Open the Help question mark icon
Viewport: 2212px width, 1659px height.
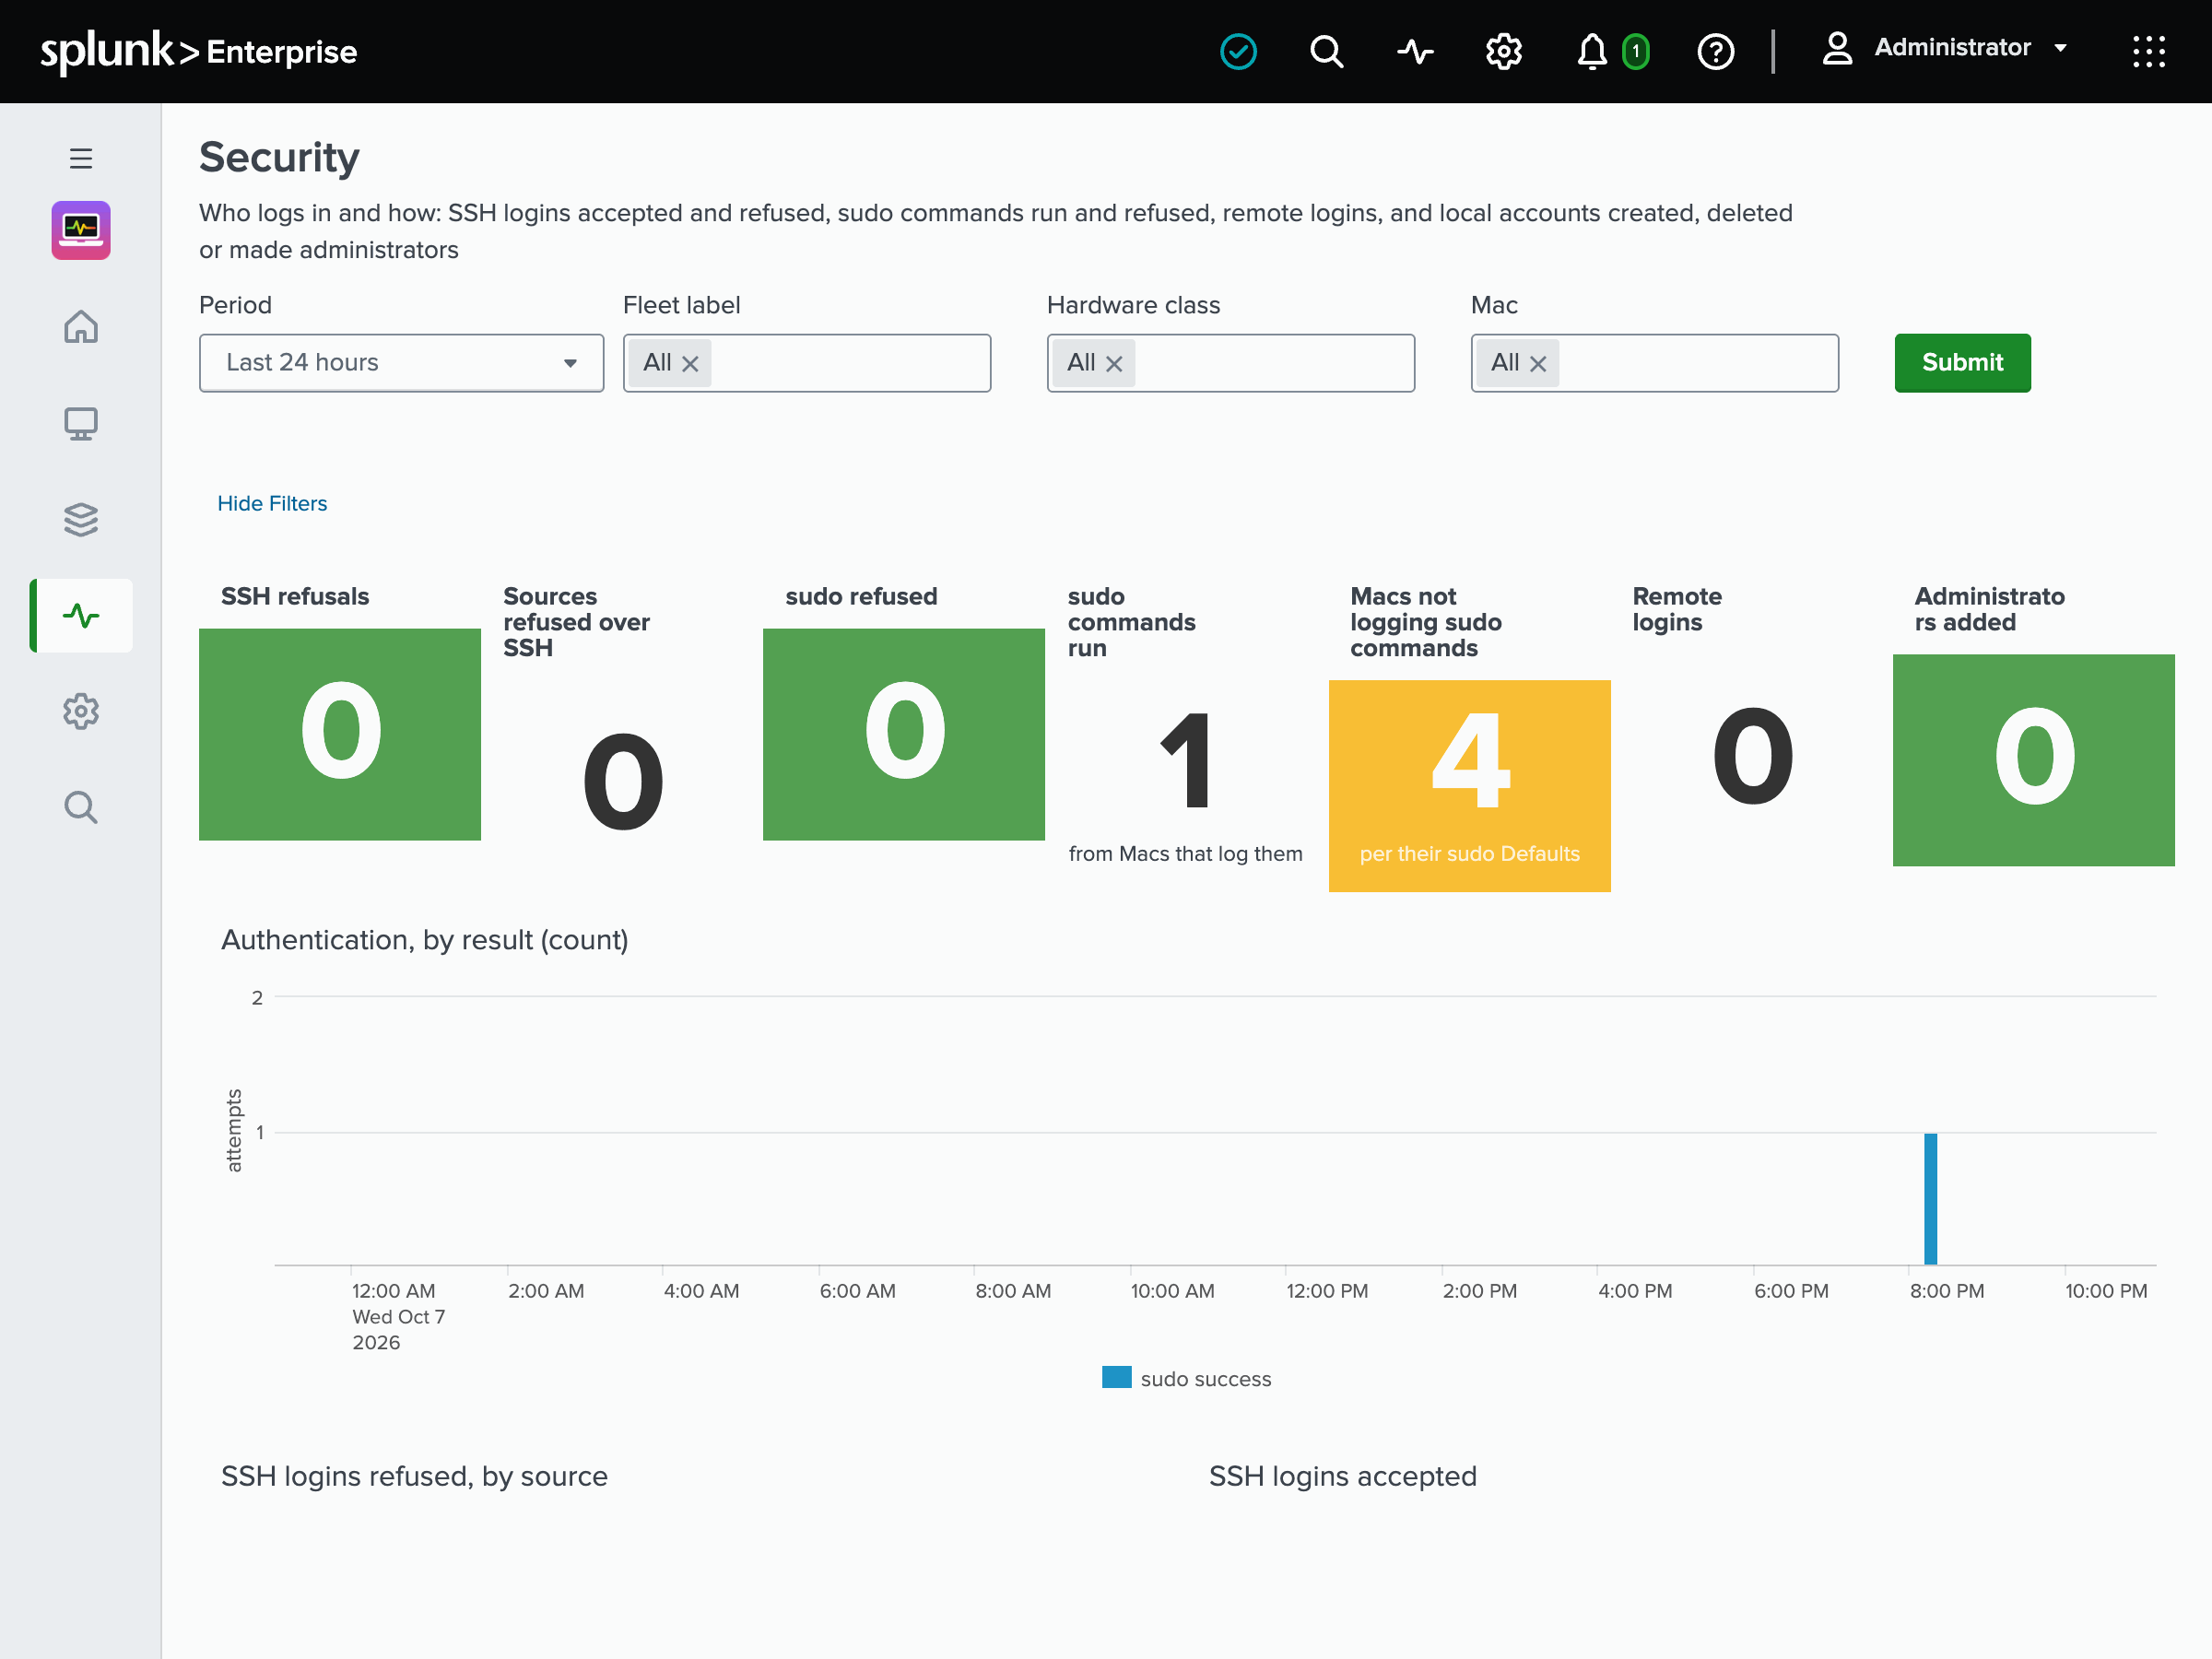click(1715, 50)
